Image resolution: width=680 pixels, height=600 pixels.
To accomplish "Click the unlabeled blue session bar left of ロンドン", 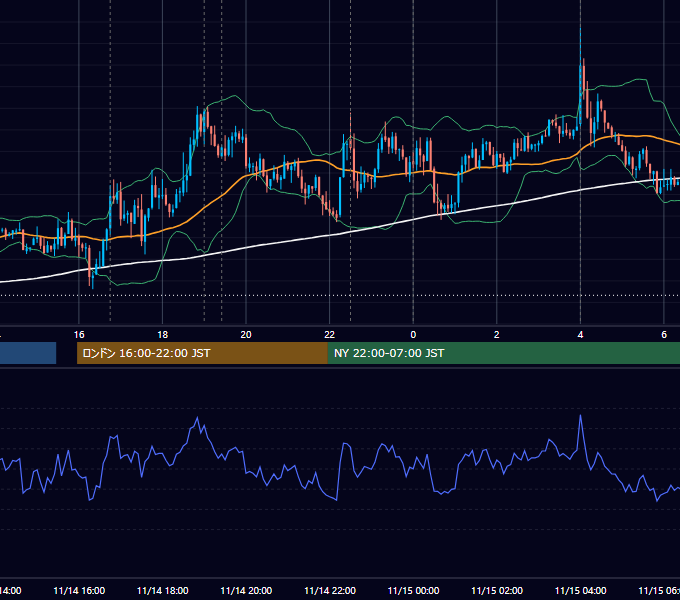I will [x=28, y=353].
